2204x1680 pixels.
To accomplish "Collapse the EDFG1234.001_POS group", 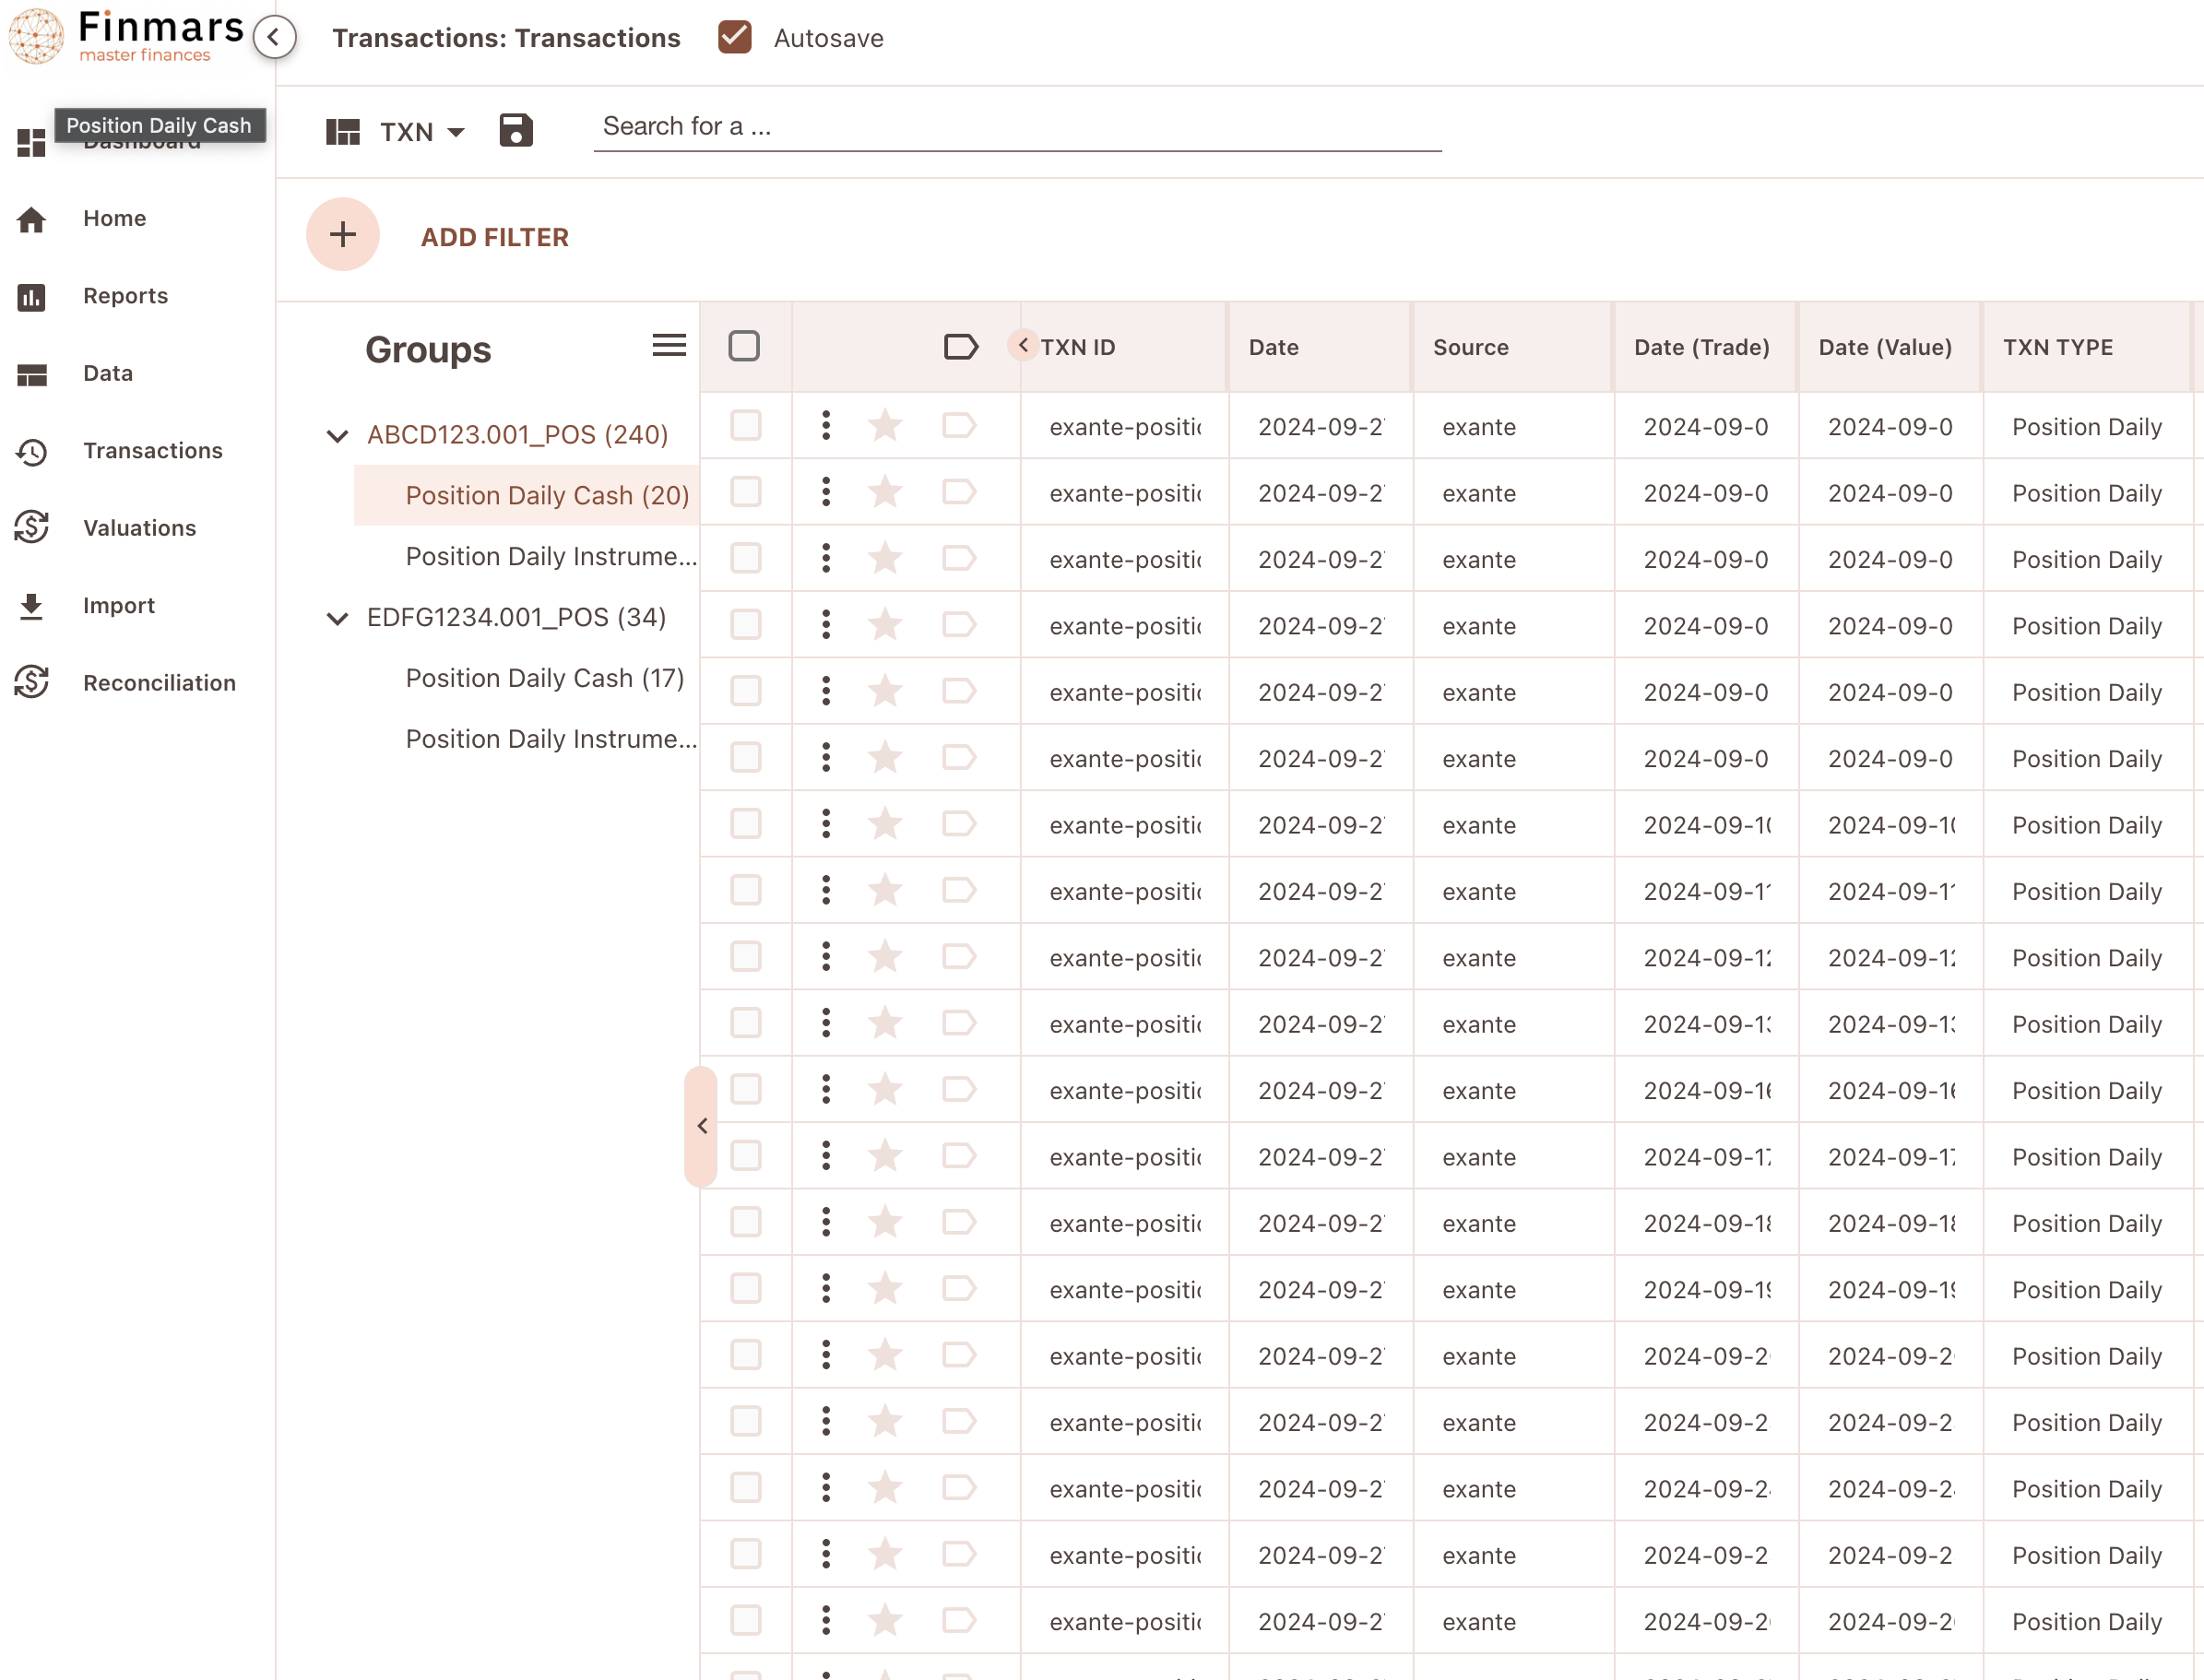I will coord(338,618).
